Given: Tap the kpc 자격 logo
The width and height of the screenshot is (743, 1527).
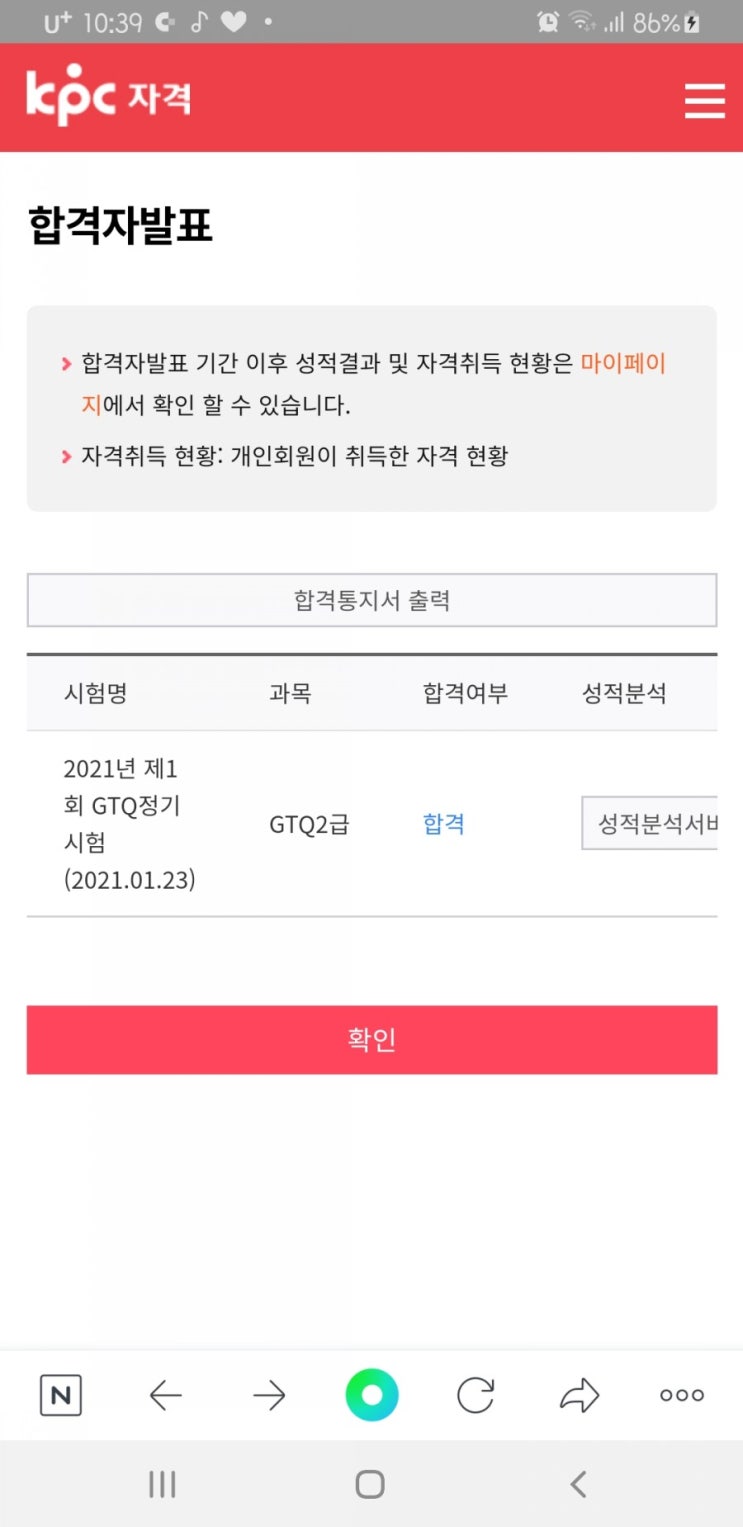Looking at the screenshot, I should click(x=108, y=96).
